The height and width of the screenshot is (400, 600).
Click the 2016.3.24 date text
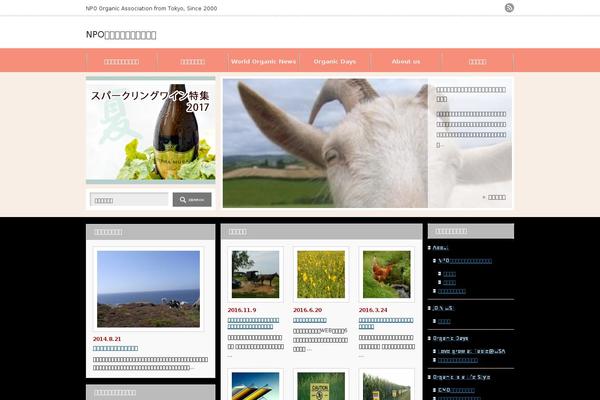(373, 310)
